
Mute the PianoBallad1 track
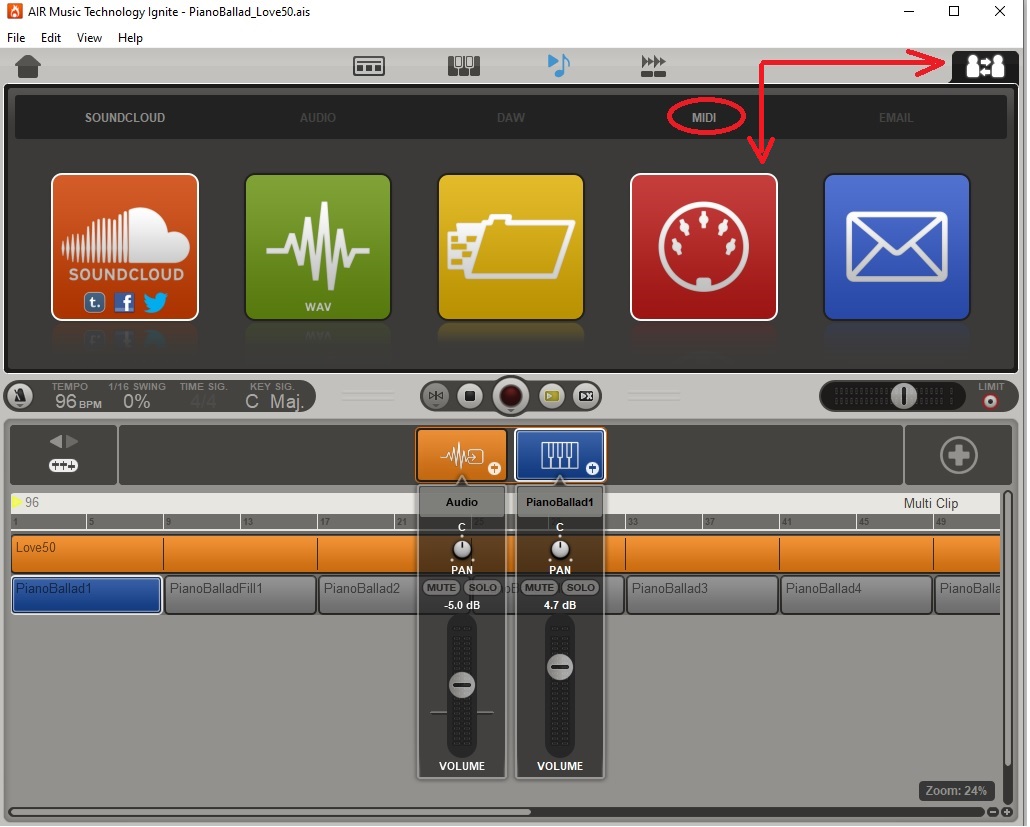[539, 588]
